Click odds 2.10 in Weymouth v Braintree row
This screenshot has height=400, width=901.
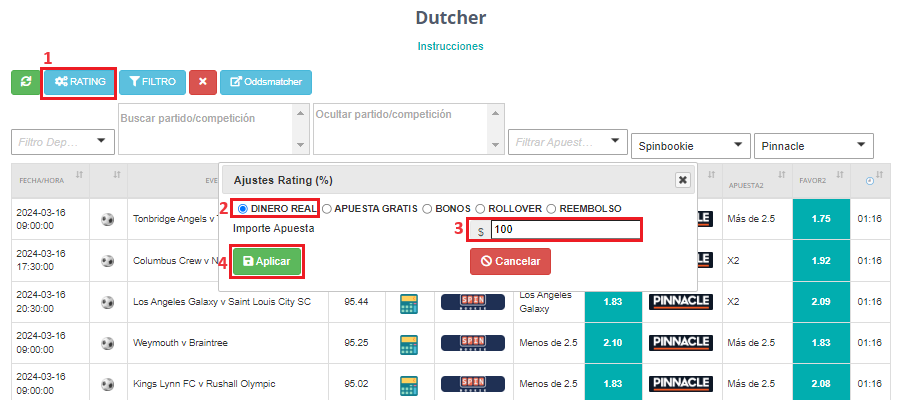613,343
